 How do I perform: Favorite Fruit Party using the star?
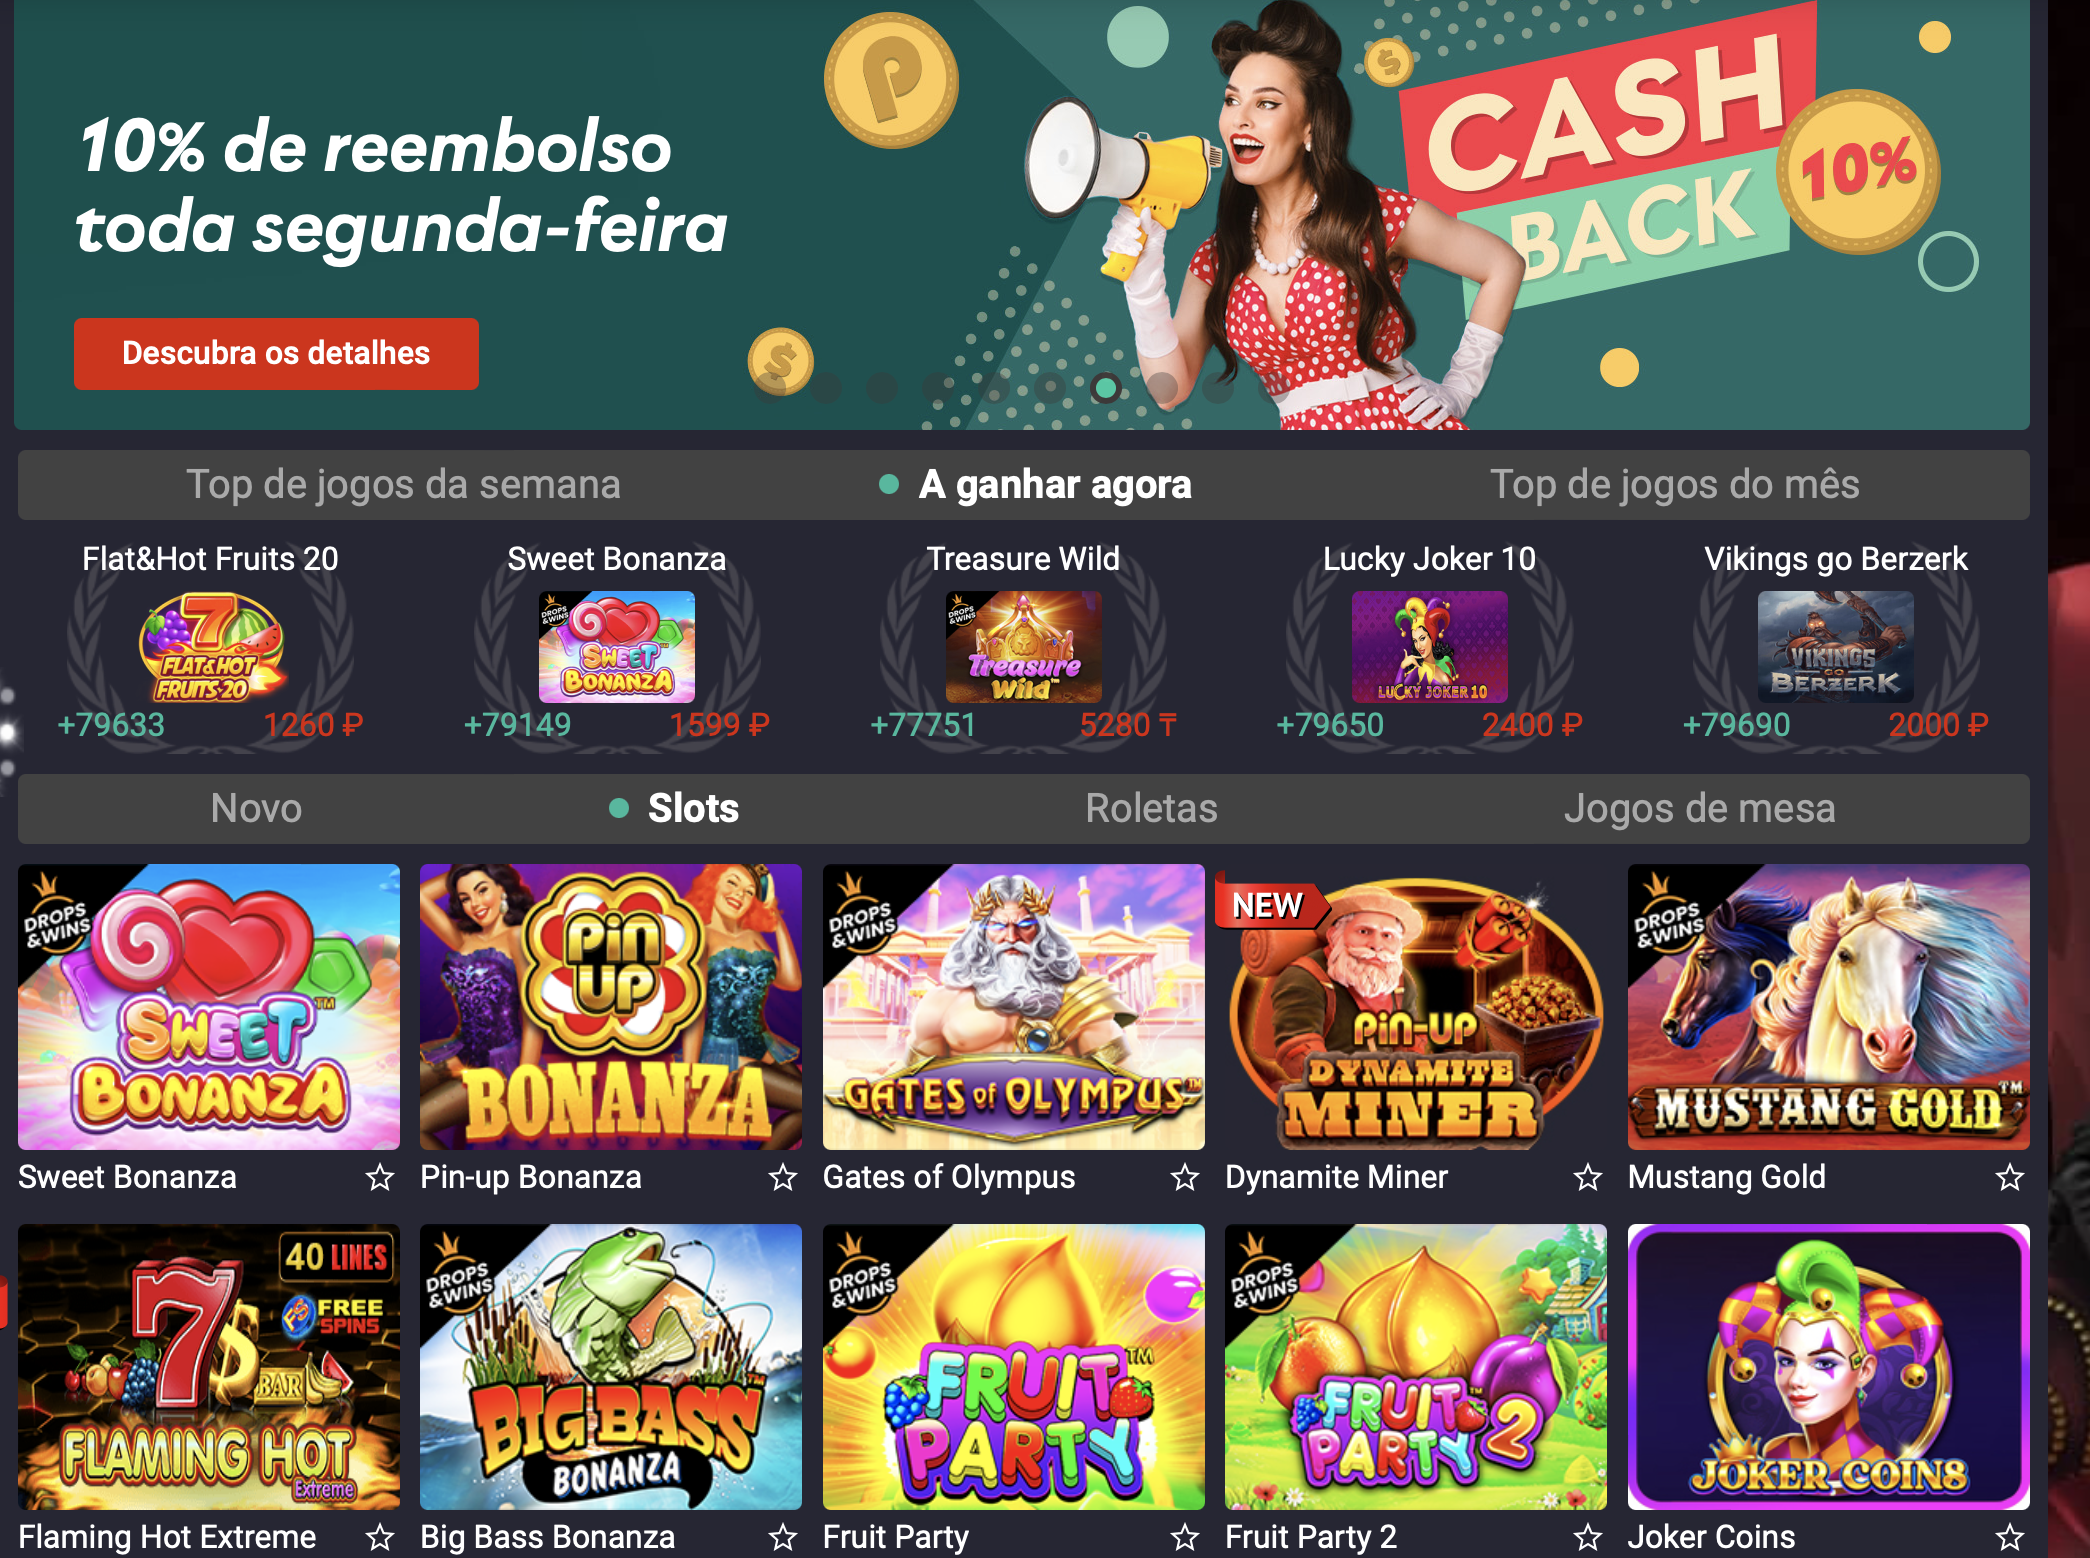coord(1185,1537)
